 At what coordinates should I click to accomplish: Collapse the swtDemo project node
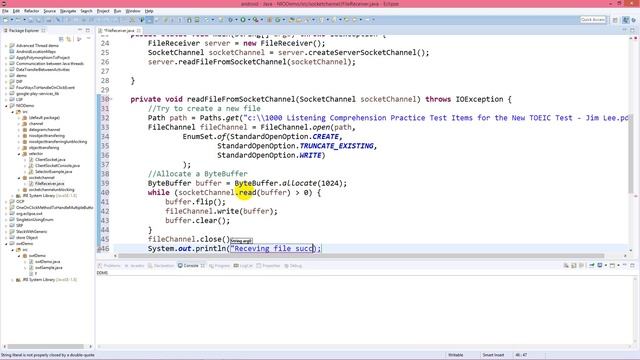(7, 244)
